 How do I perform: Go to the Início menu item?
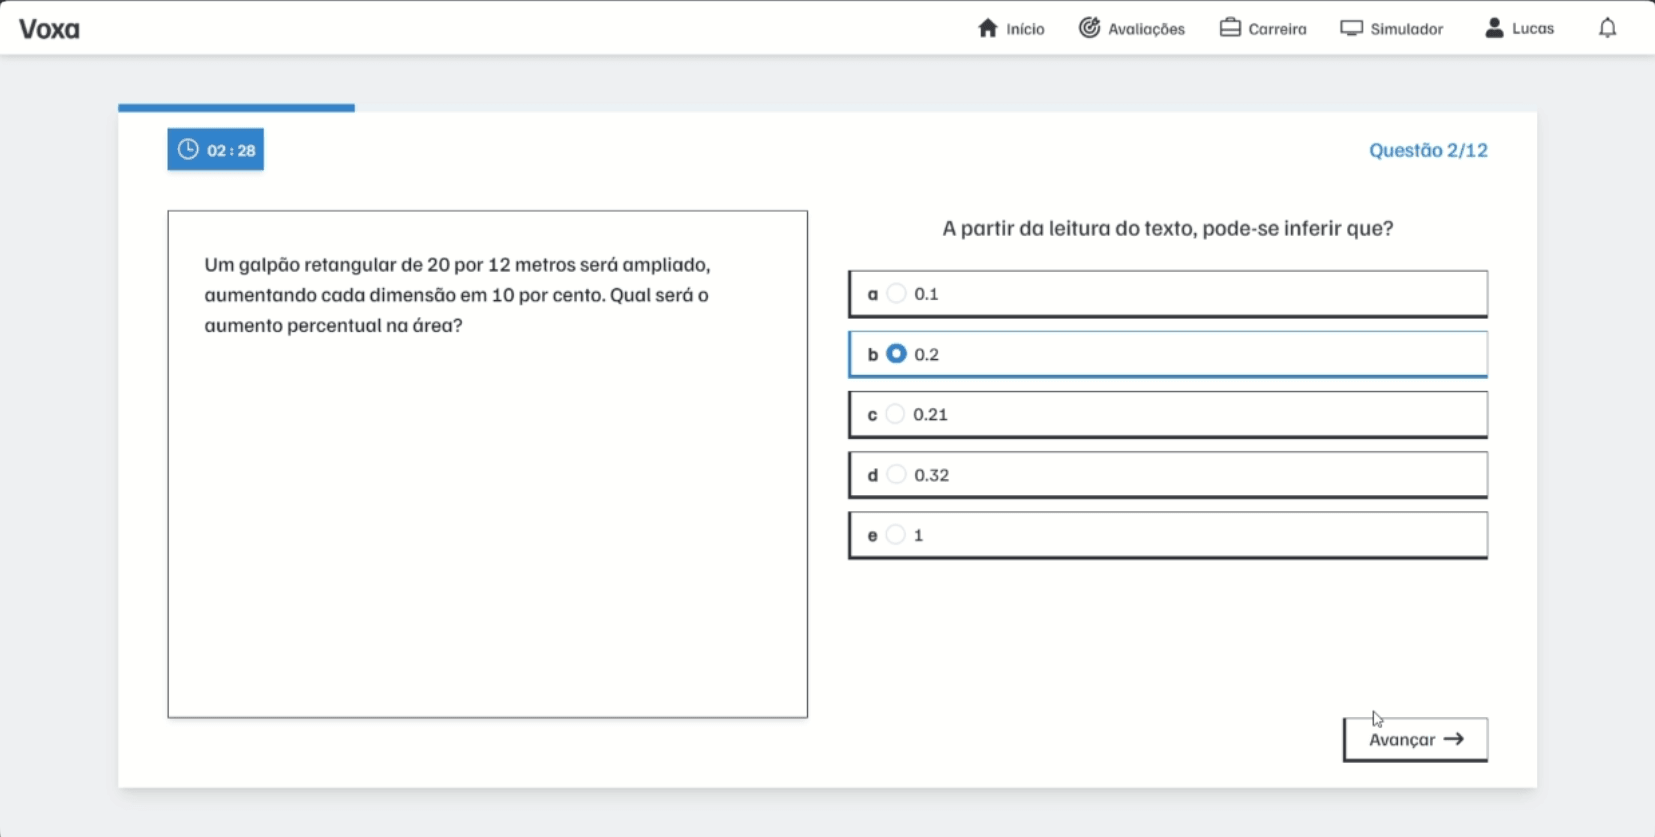[1011, 28]
